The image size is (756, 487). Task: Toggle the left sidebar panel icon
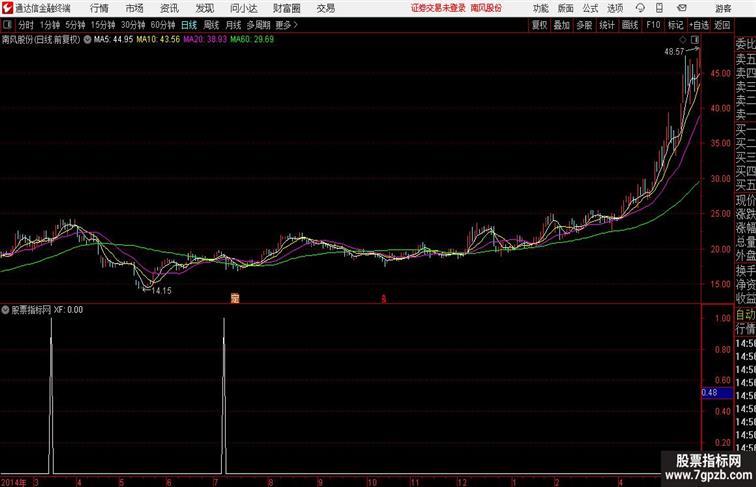click(7, 25)
